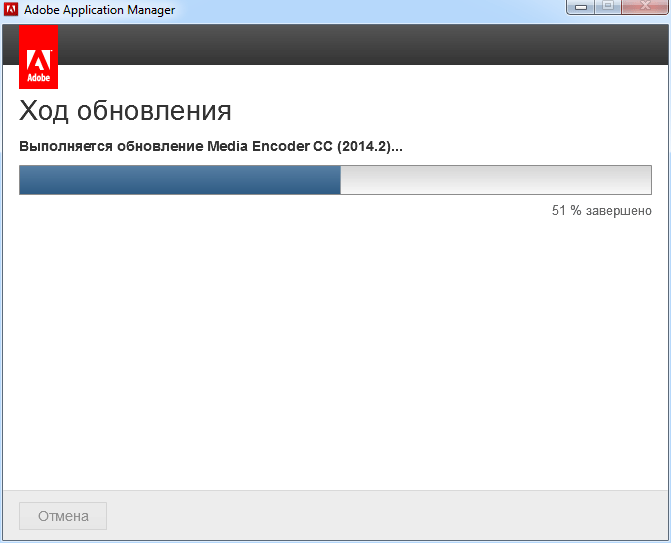Click the Media Encoder CC update message

click(211, 146)
